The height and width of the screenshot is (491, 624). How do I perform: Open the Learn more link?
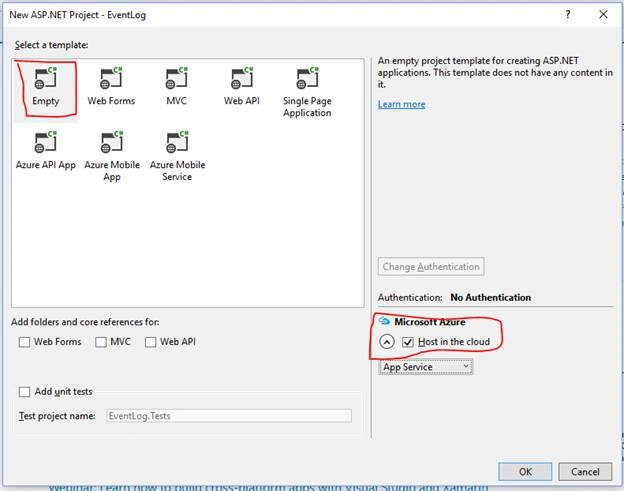[402, 104]
